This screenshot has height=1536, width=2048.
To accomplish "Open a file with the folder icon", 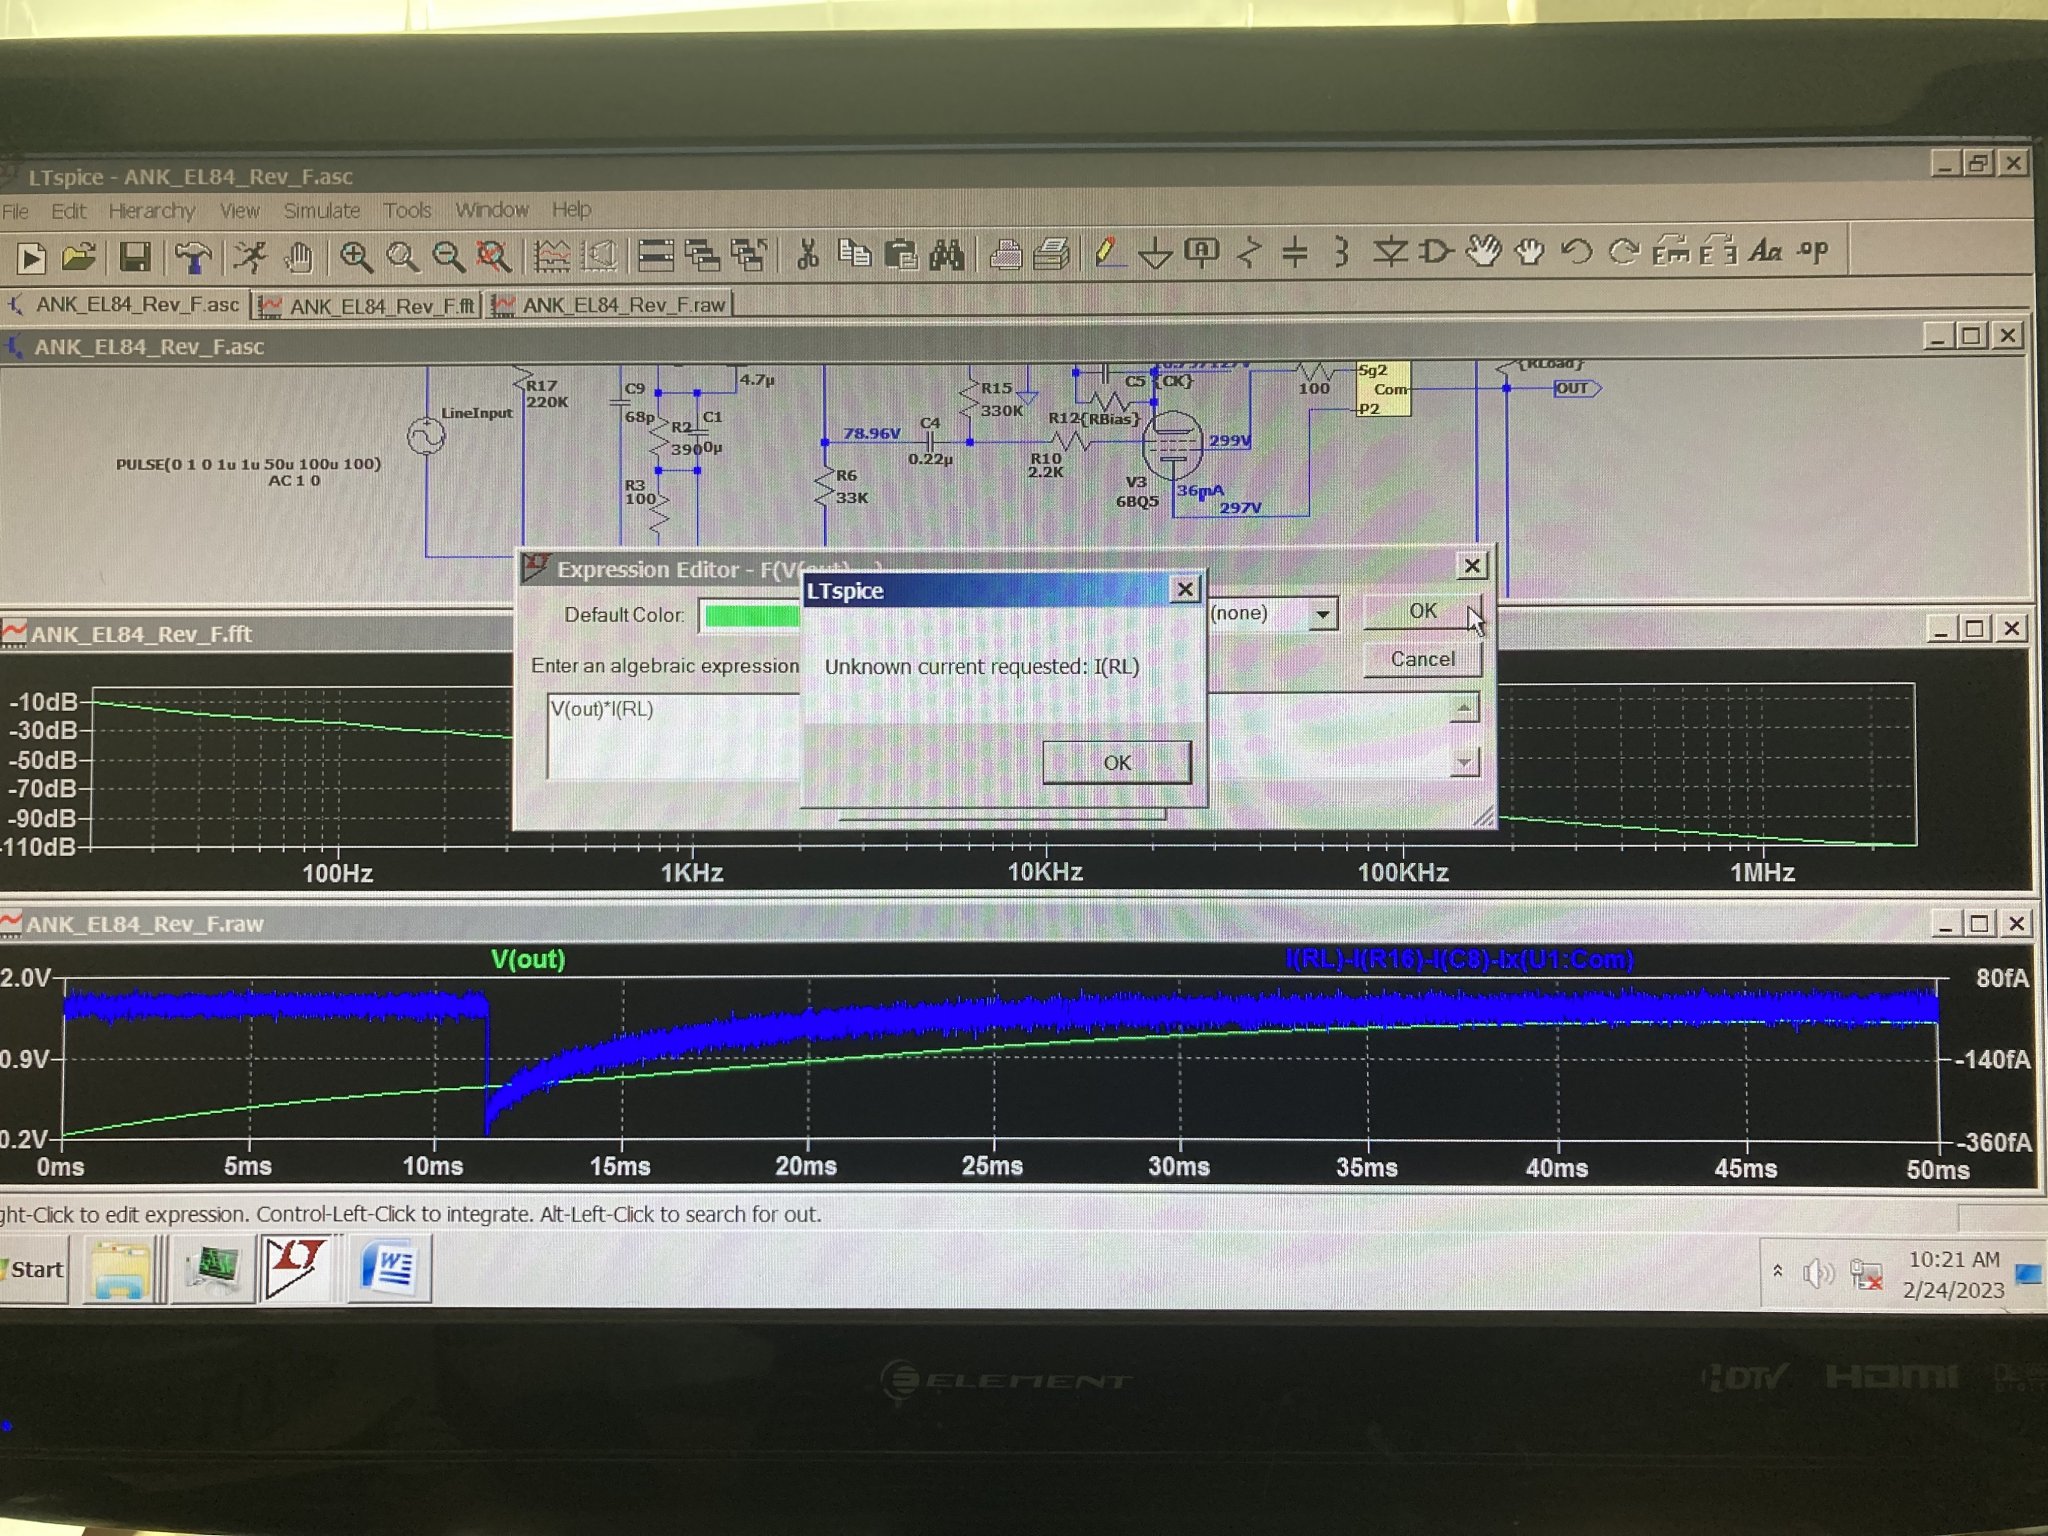I will pyautogui.click(x=78, y=257).
